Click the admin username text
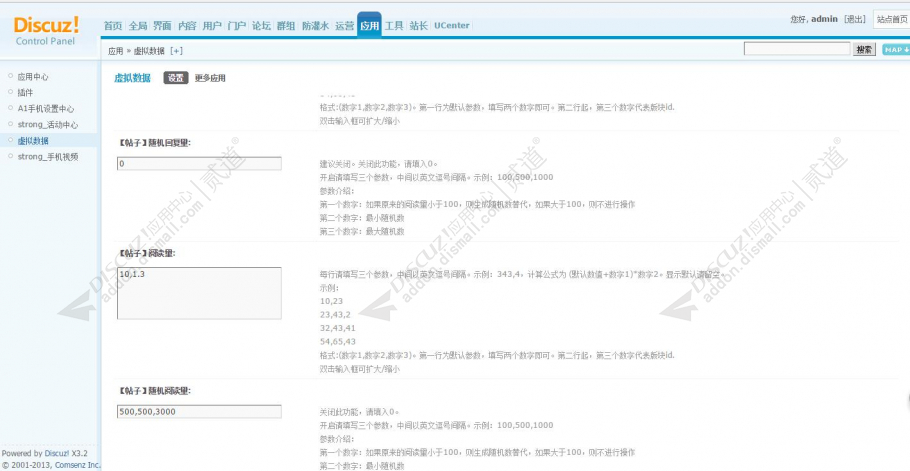Image resolution: width=910 pixels, height=471 pixels. (824, 19)
